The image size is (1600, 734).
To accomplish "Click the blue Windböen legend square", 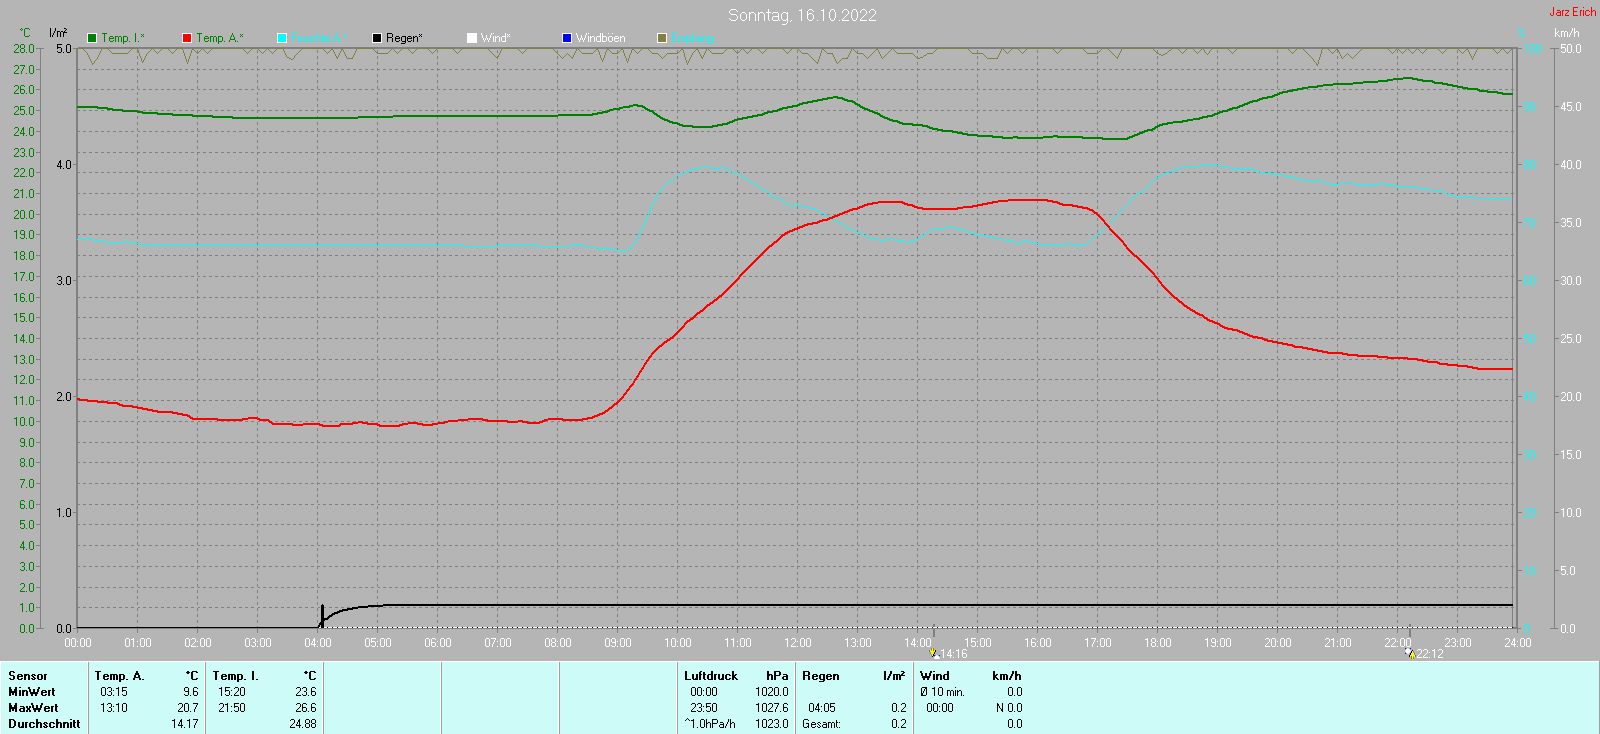I will [x=567, y=38].
